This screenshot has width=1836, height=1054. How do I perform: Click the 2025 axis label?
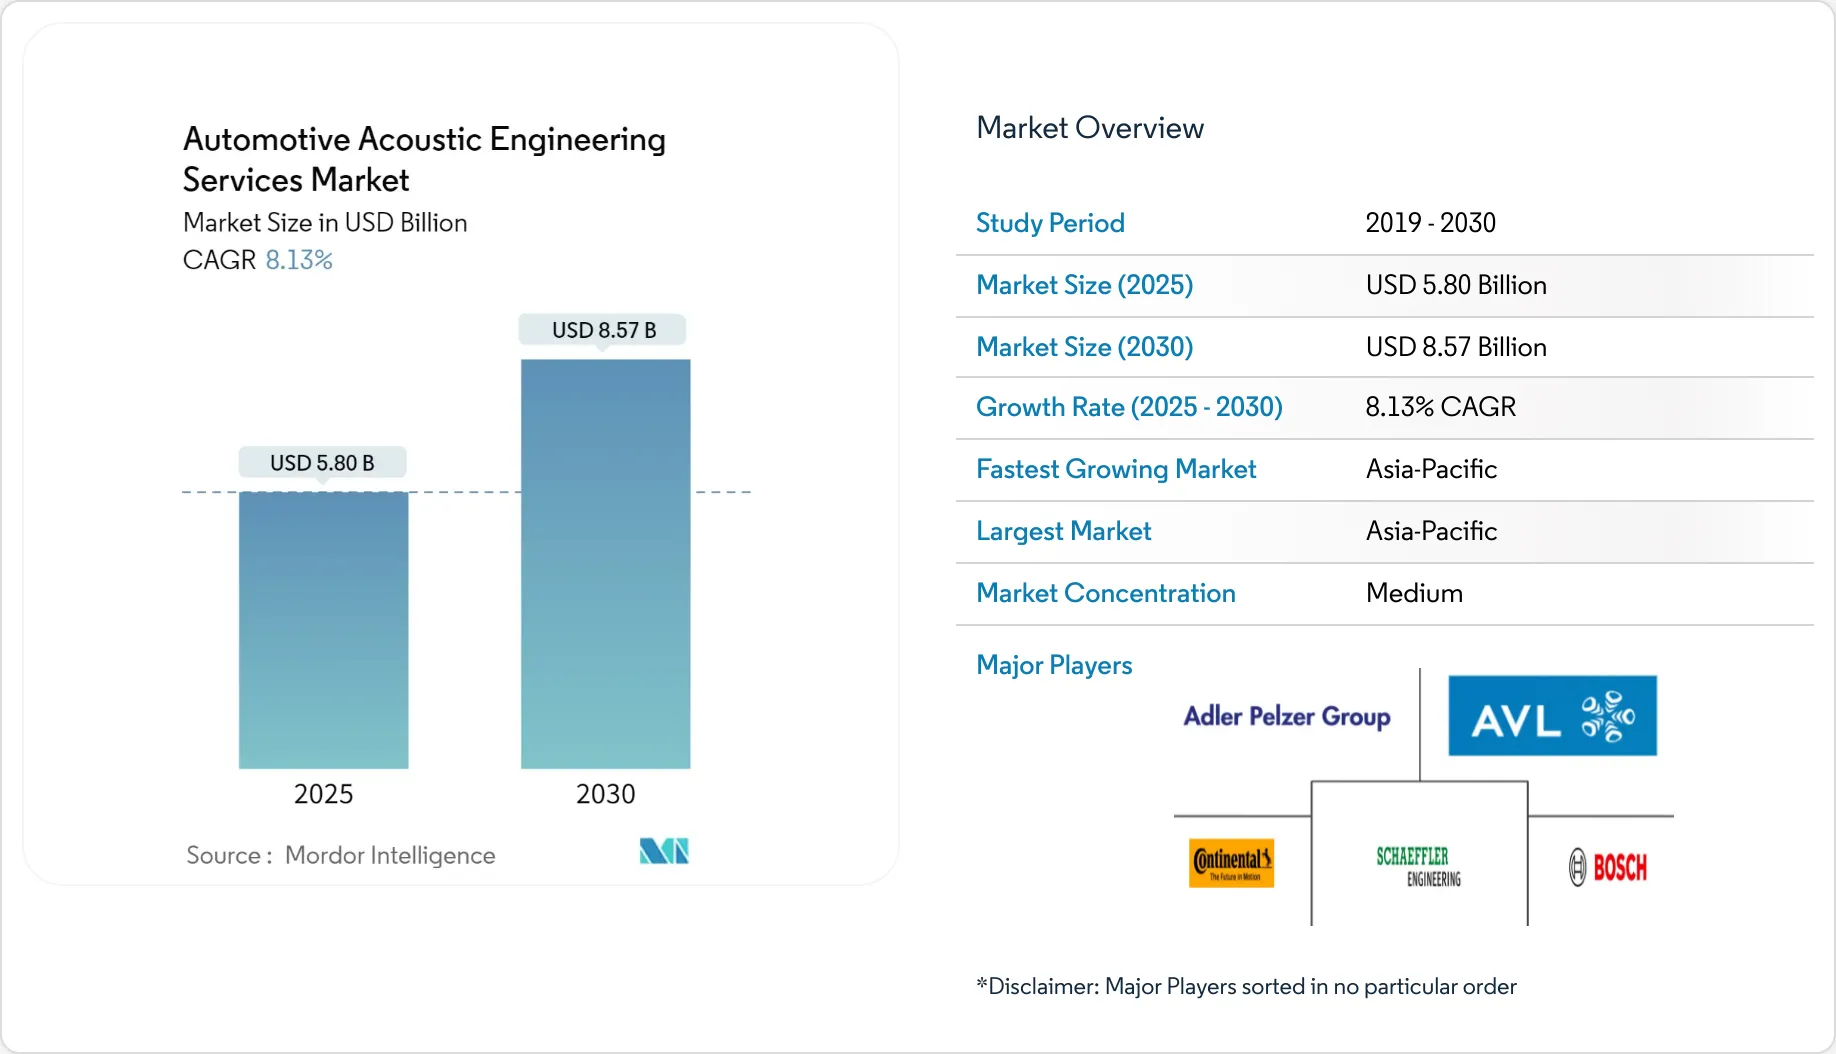(323, 794)
